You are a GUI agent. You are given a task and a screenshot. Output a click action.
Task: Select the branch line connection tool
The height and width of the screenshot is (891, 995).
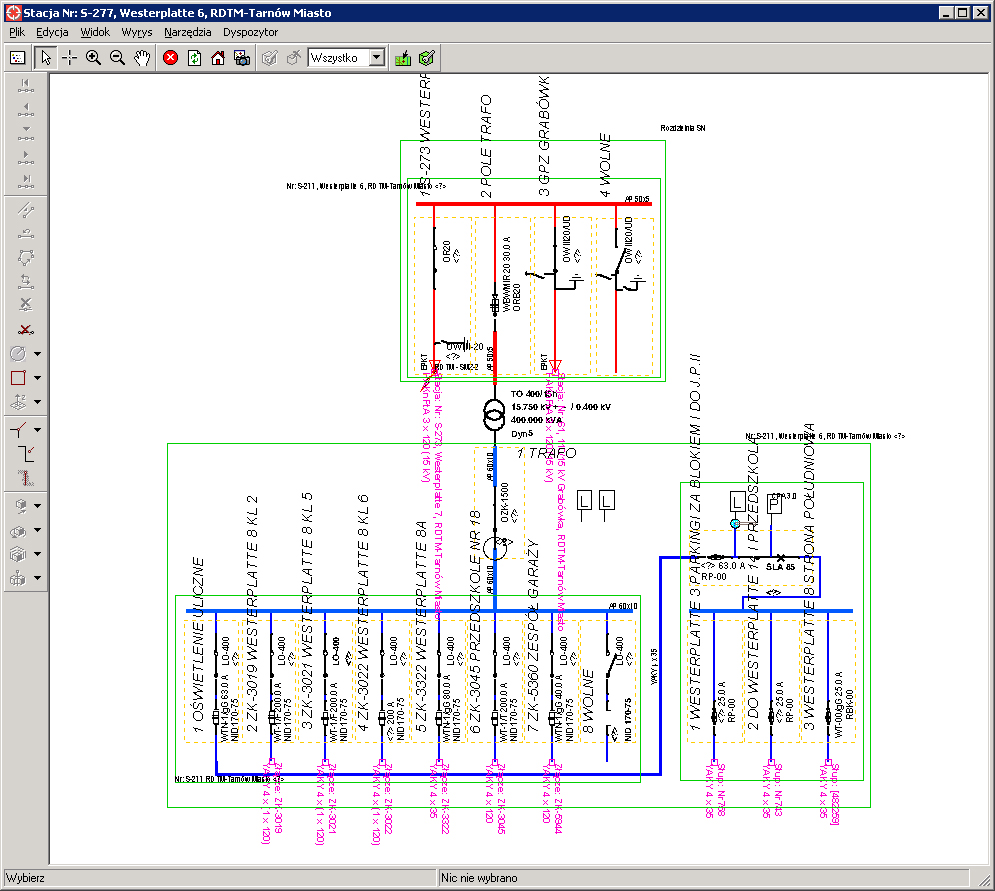click(x=18, y=430)
